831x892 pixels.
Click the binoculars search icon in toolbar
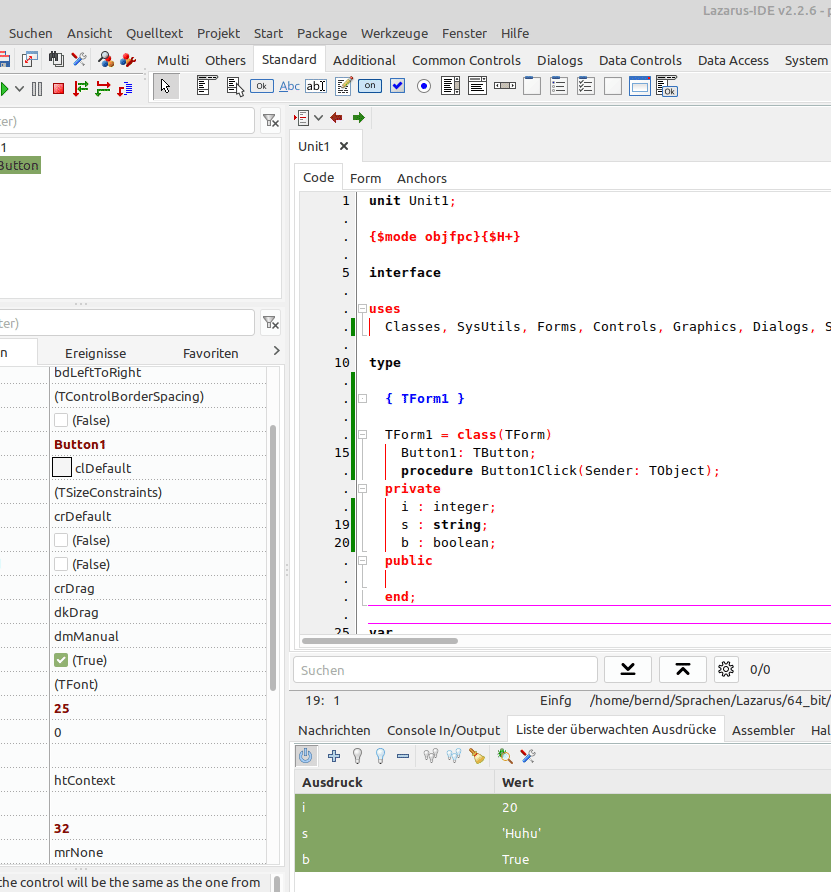tap(56, 59)
